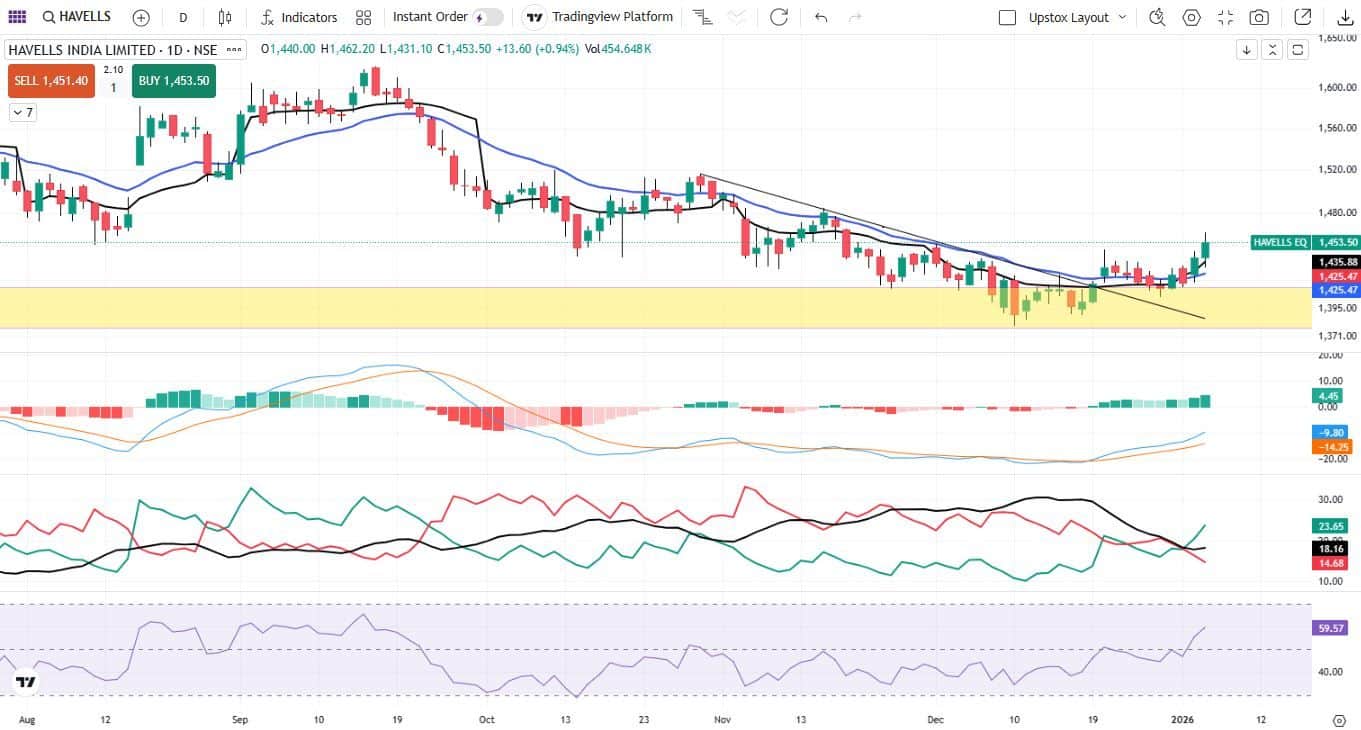Click the Sep label on time axis
Image resolution: width=1361 pixels, height=730 pixels.
click(x=239, y=719)
